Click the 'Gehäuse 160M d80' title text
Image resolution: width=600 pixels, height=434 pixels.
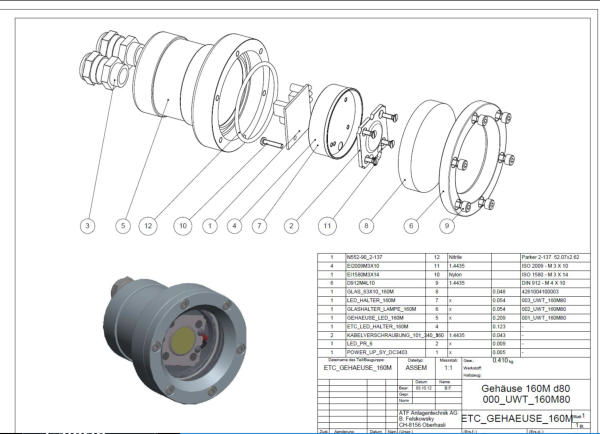click(x=526, y=388)
